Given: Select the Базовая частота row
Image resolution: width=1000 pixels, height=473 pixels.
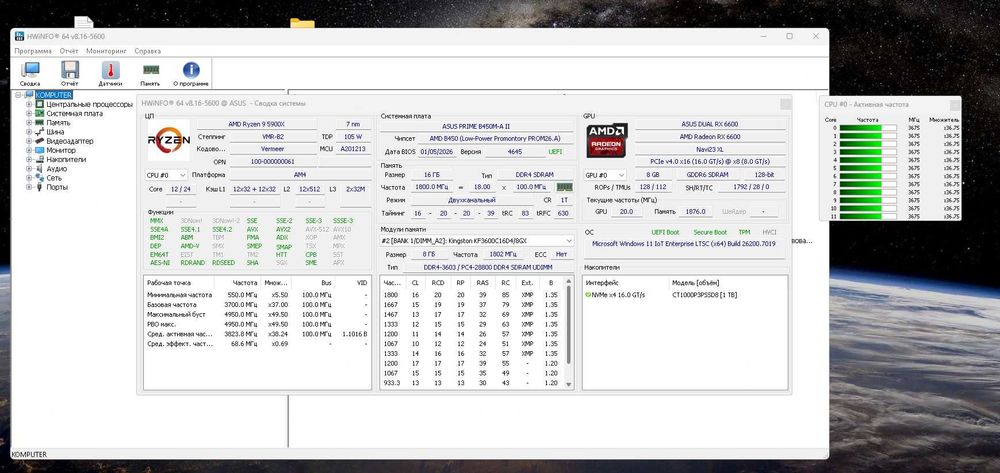Looking at the screenshot, I should [x=258, y=305].
